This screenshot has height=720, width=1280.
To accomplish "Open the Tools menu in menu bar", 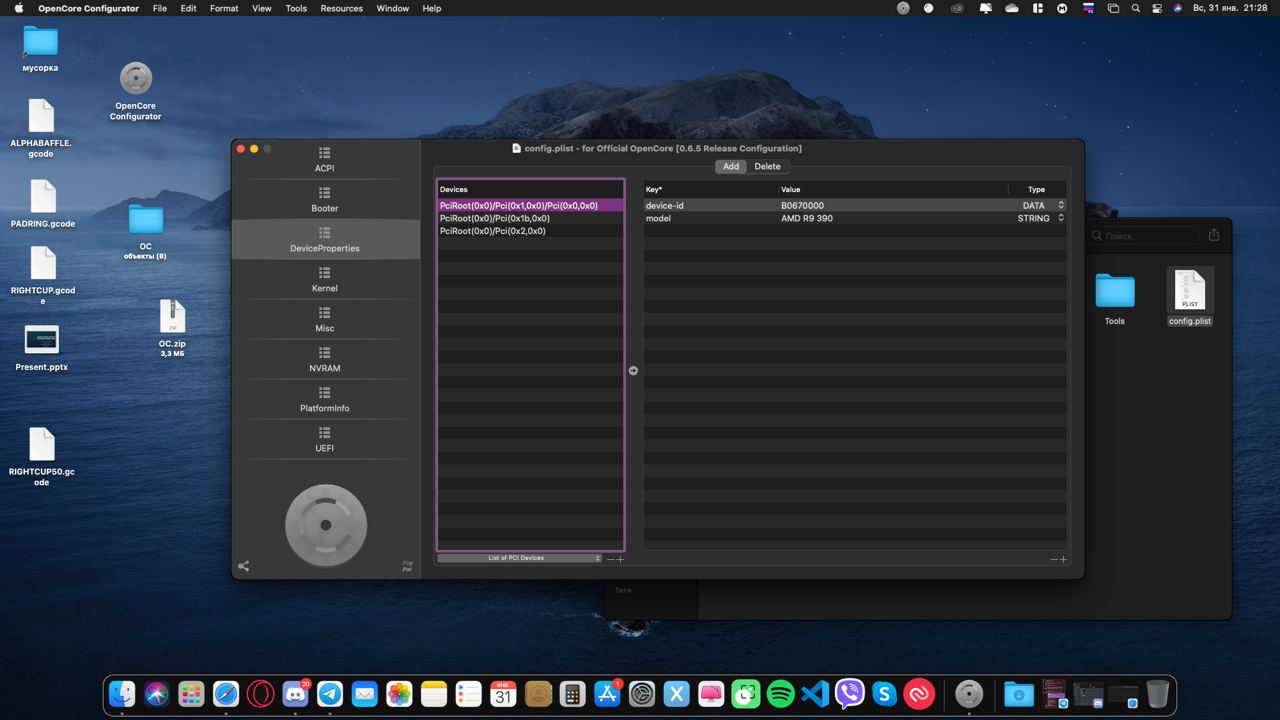I will [x=296, y=8].
